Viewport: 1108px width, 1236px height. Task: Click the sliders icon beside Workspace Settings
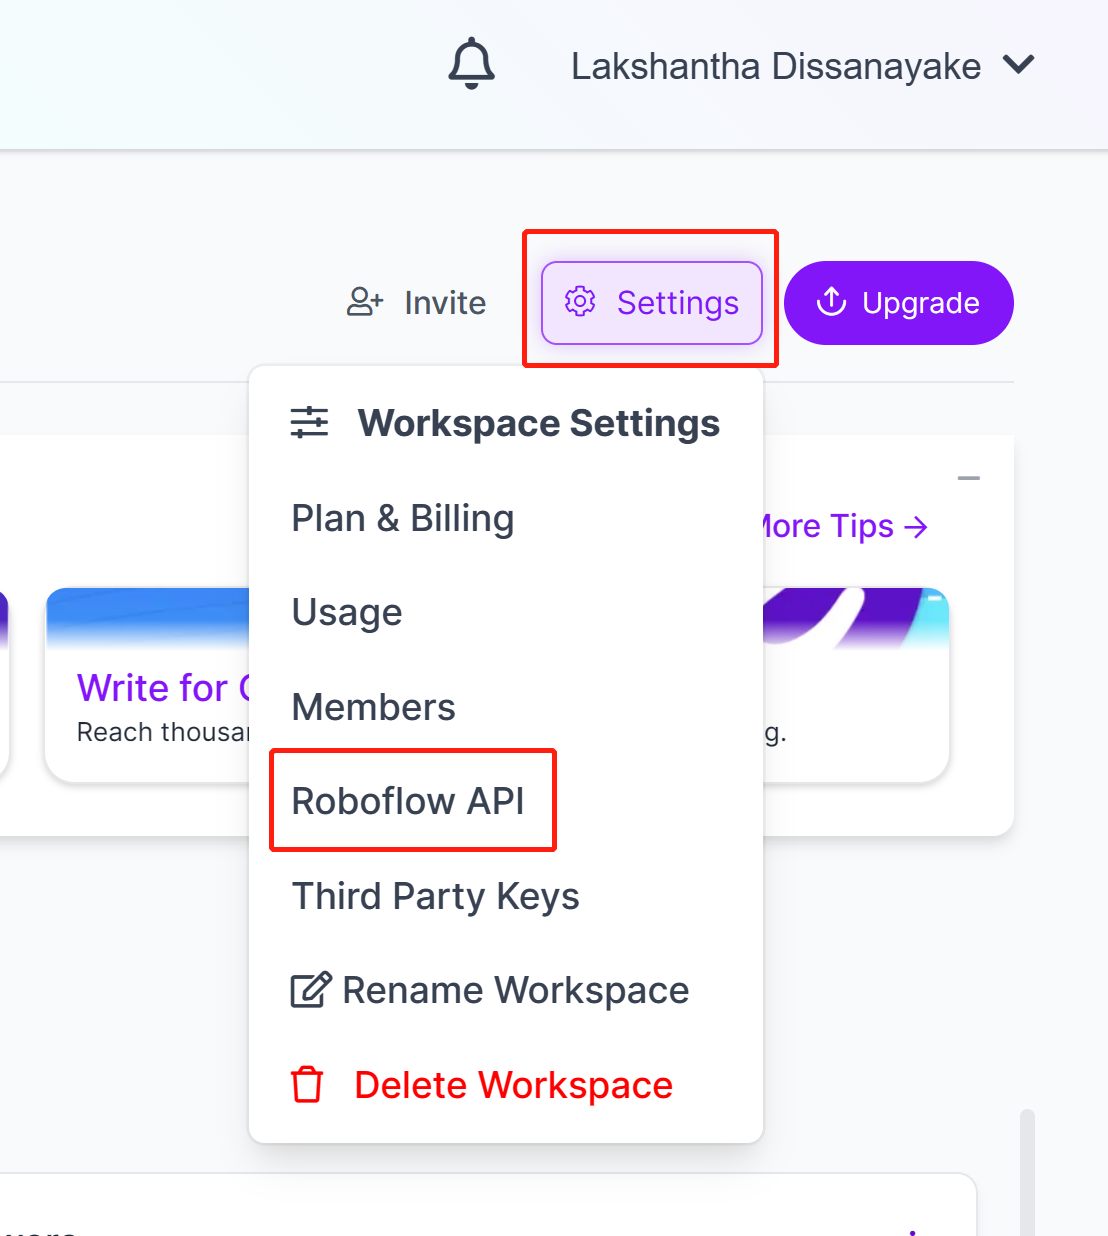pyautogui.click(x=309, y=423)
